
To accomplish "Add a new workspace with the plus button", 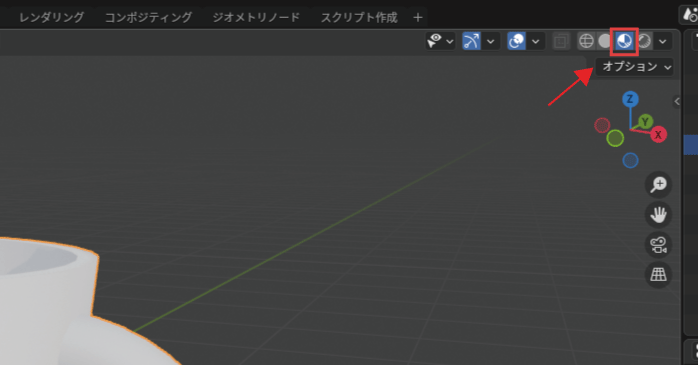I will pyautogui.click(x=418, y=18).
